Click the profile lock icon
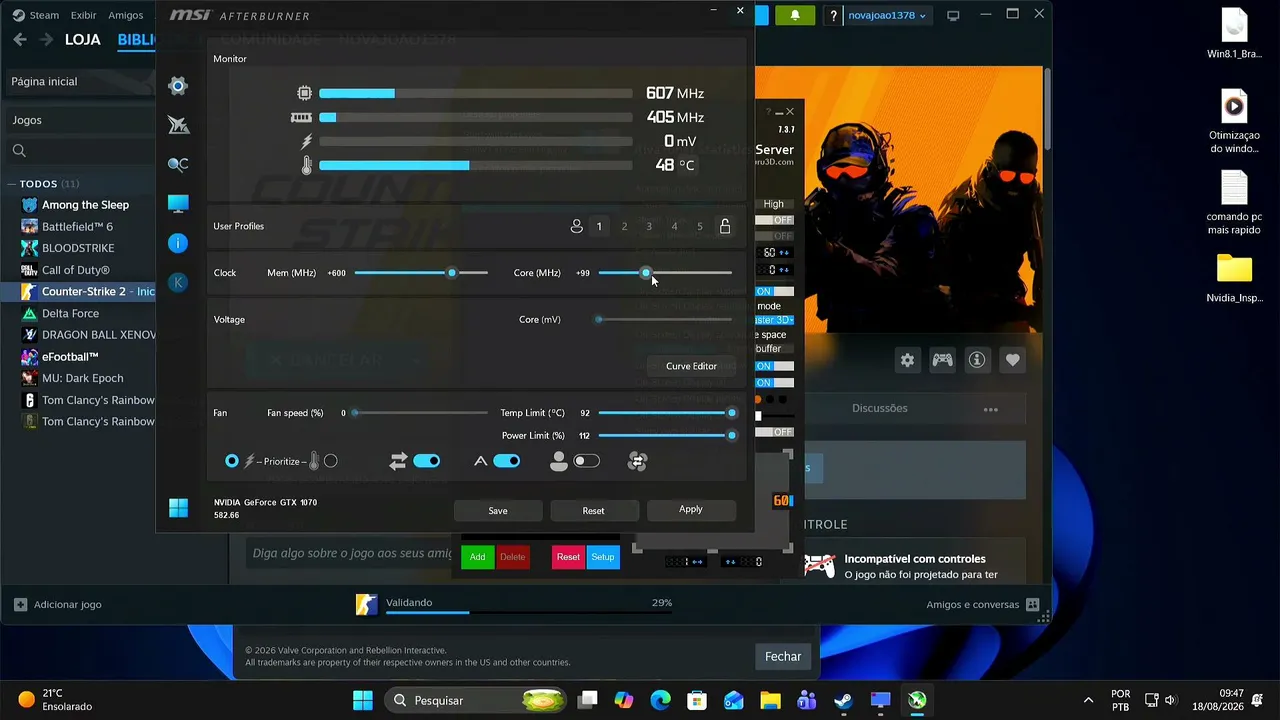Viewport: 1280px width, 720px height. [725, 226]
